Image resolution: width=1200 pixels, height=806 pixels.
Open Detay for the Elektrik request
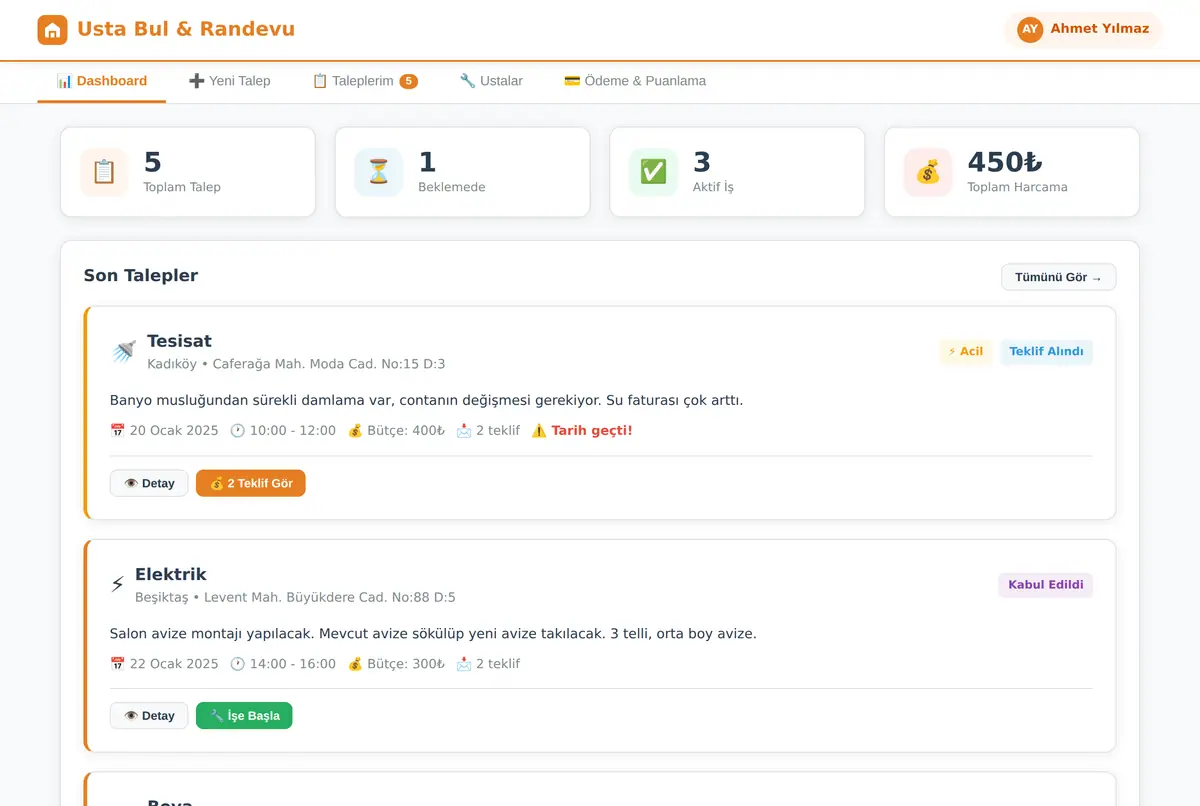coord(149,716)
